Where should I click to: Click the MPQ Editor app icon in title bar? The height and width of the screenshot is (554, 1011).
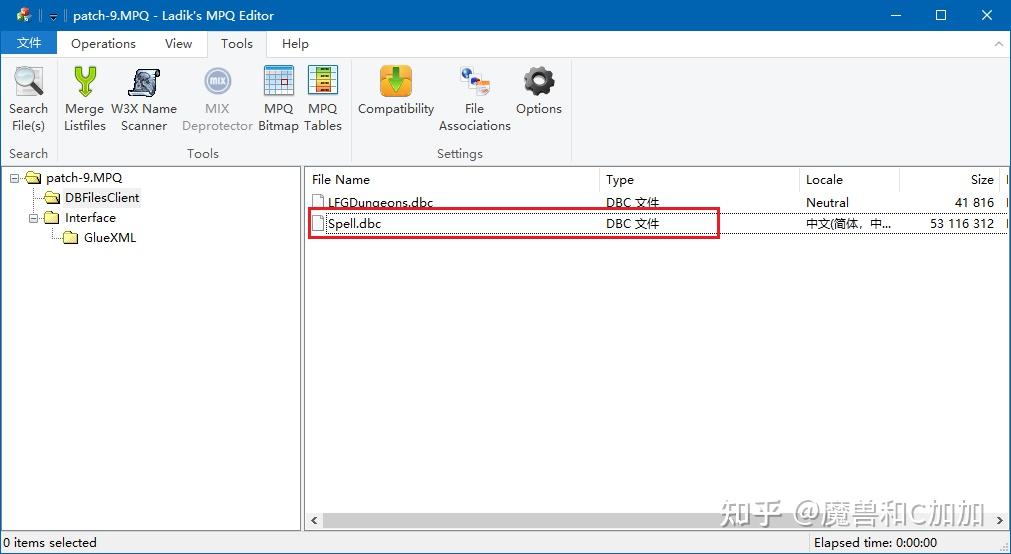(x=25, y=15)
